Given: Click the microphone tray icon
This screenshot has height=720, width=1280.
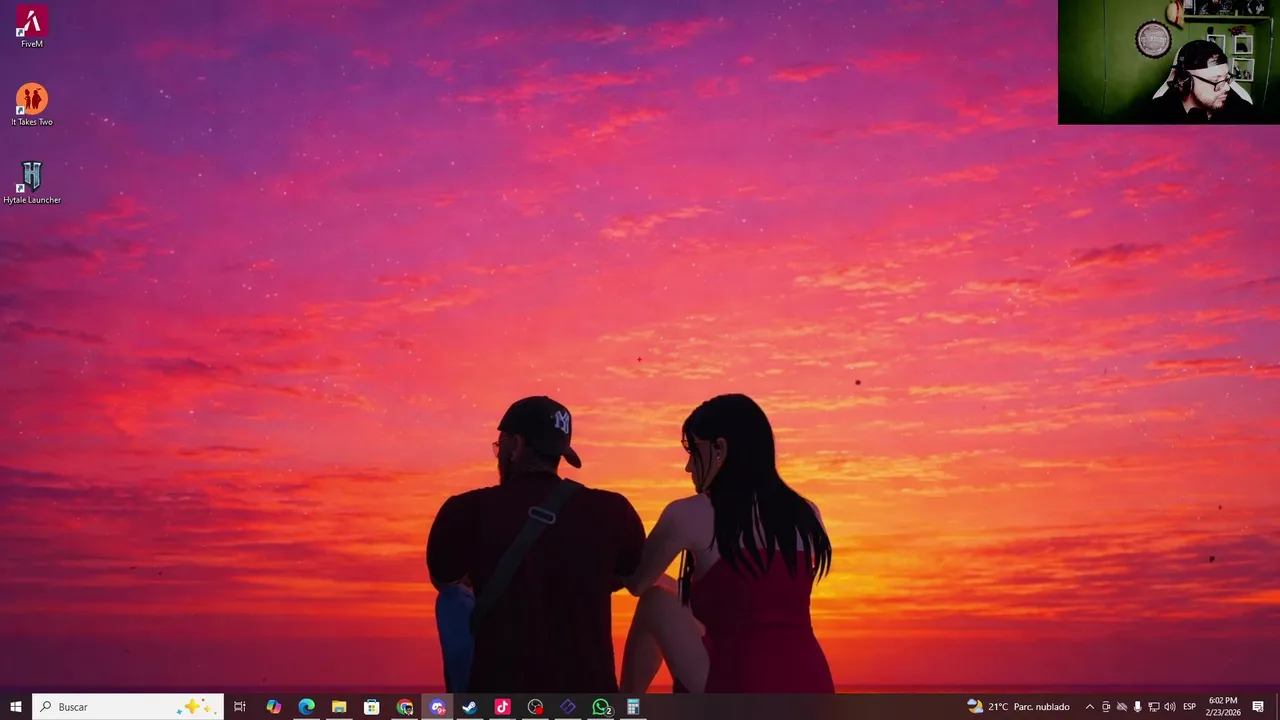Looking at the screenshot, I should [x=1138, y=707].
